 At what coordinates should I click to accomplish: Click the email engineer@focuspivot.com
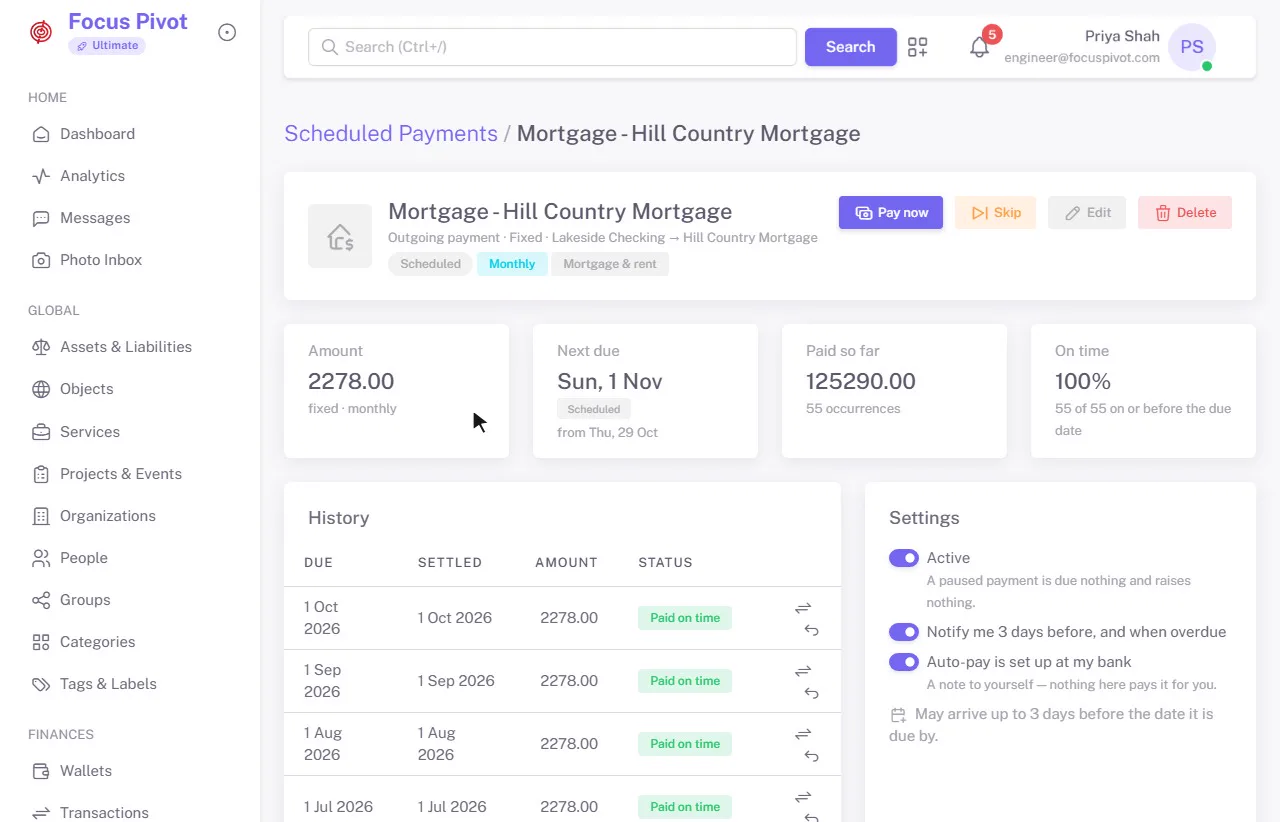(x=1082, y=58)
